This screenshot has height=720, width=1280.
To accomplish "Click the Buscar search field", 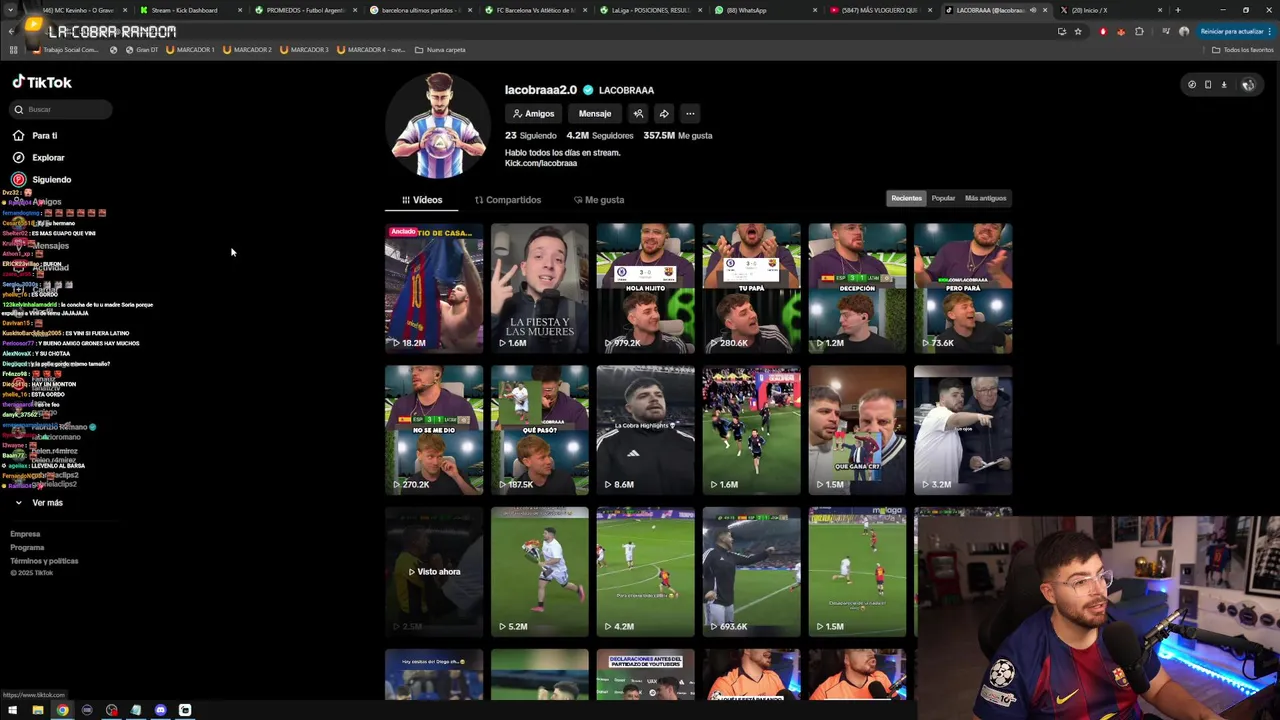I will [62, 109].
